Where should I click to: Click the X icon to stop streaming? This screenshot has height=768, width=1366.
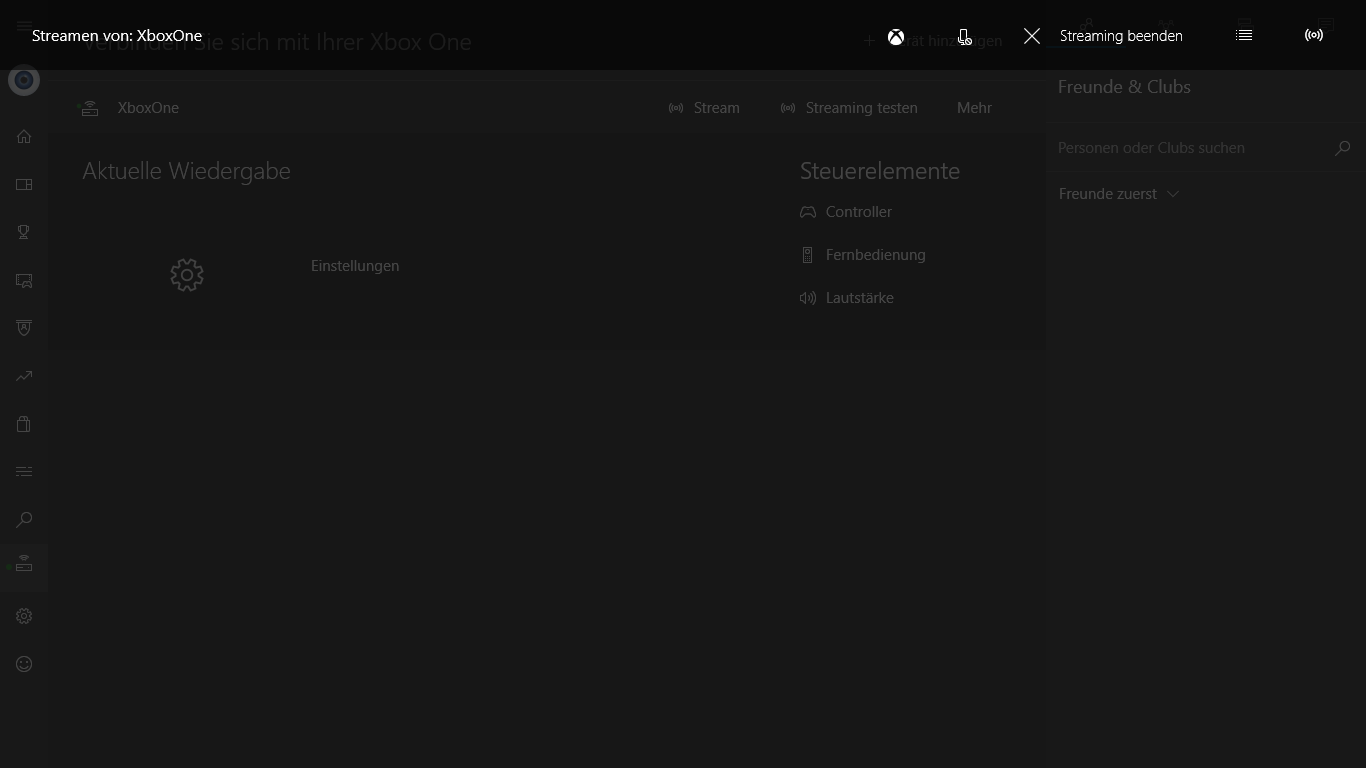(x=1032, y=36)
